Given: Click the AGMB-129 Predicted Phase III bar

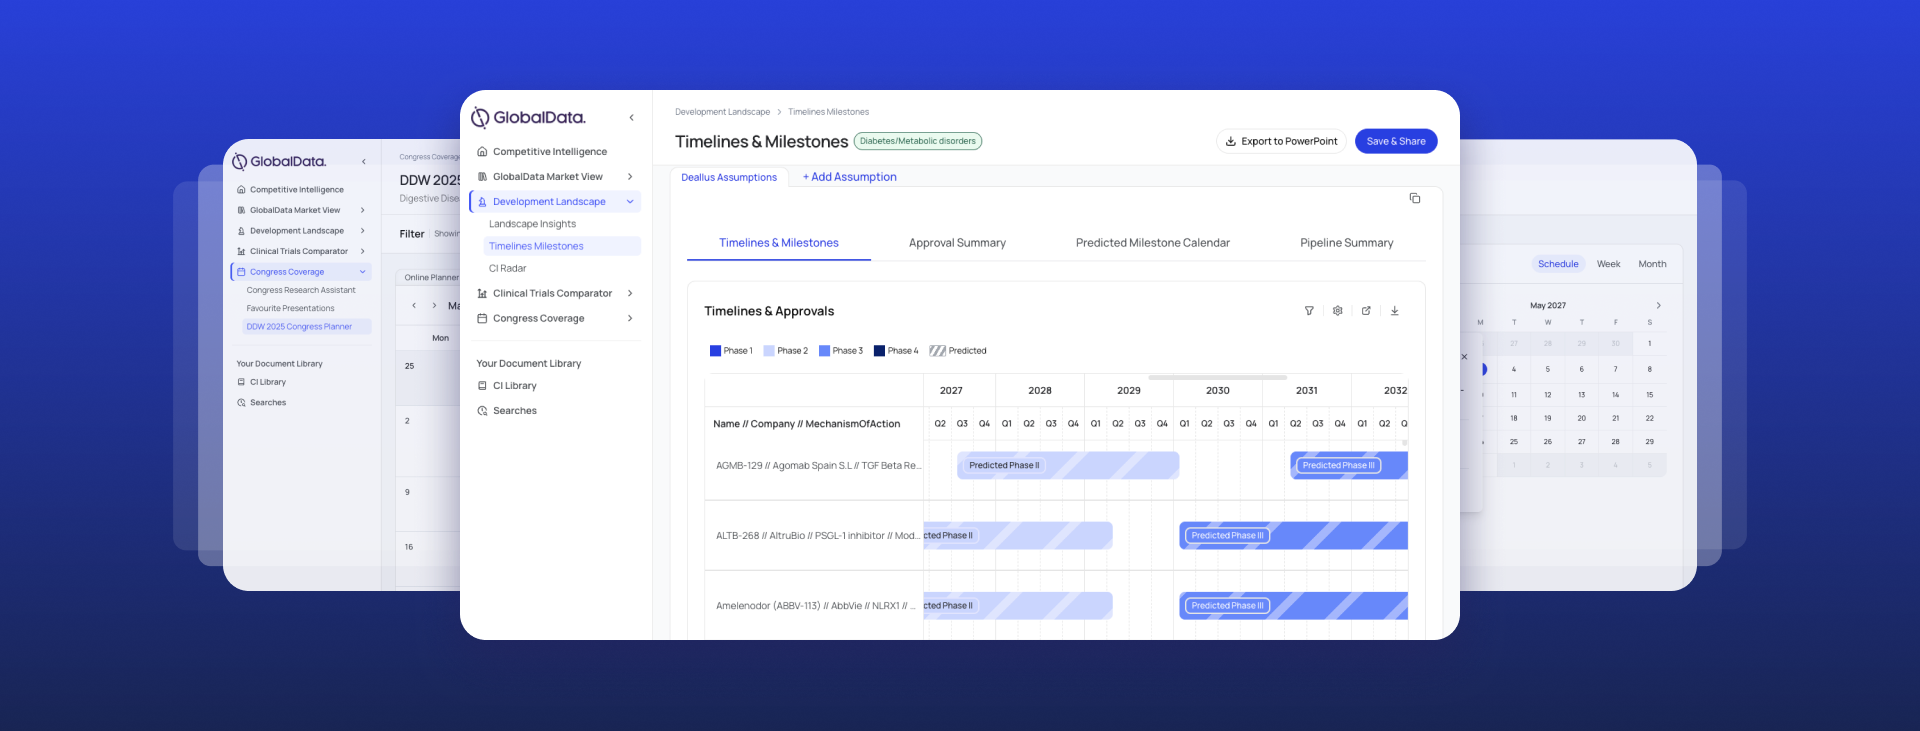Looking at the screenshot, I should coord(1349,466).
